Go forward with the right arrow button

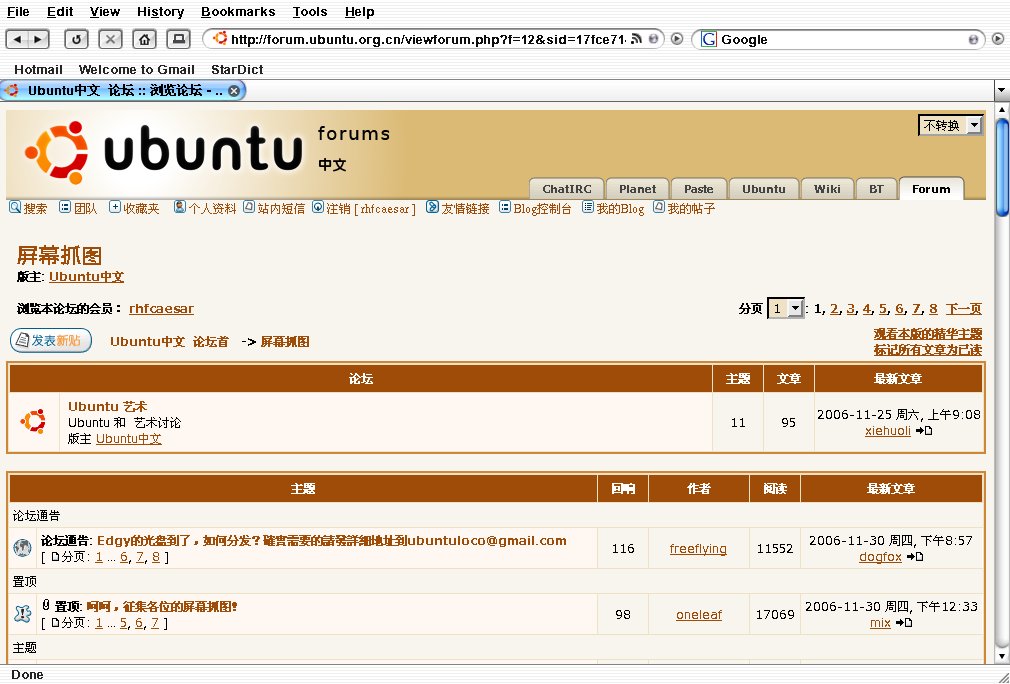click(x=38, y=39)
